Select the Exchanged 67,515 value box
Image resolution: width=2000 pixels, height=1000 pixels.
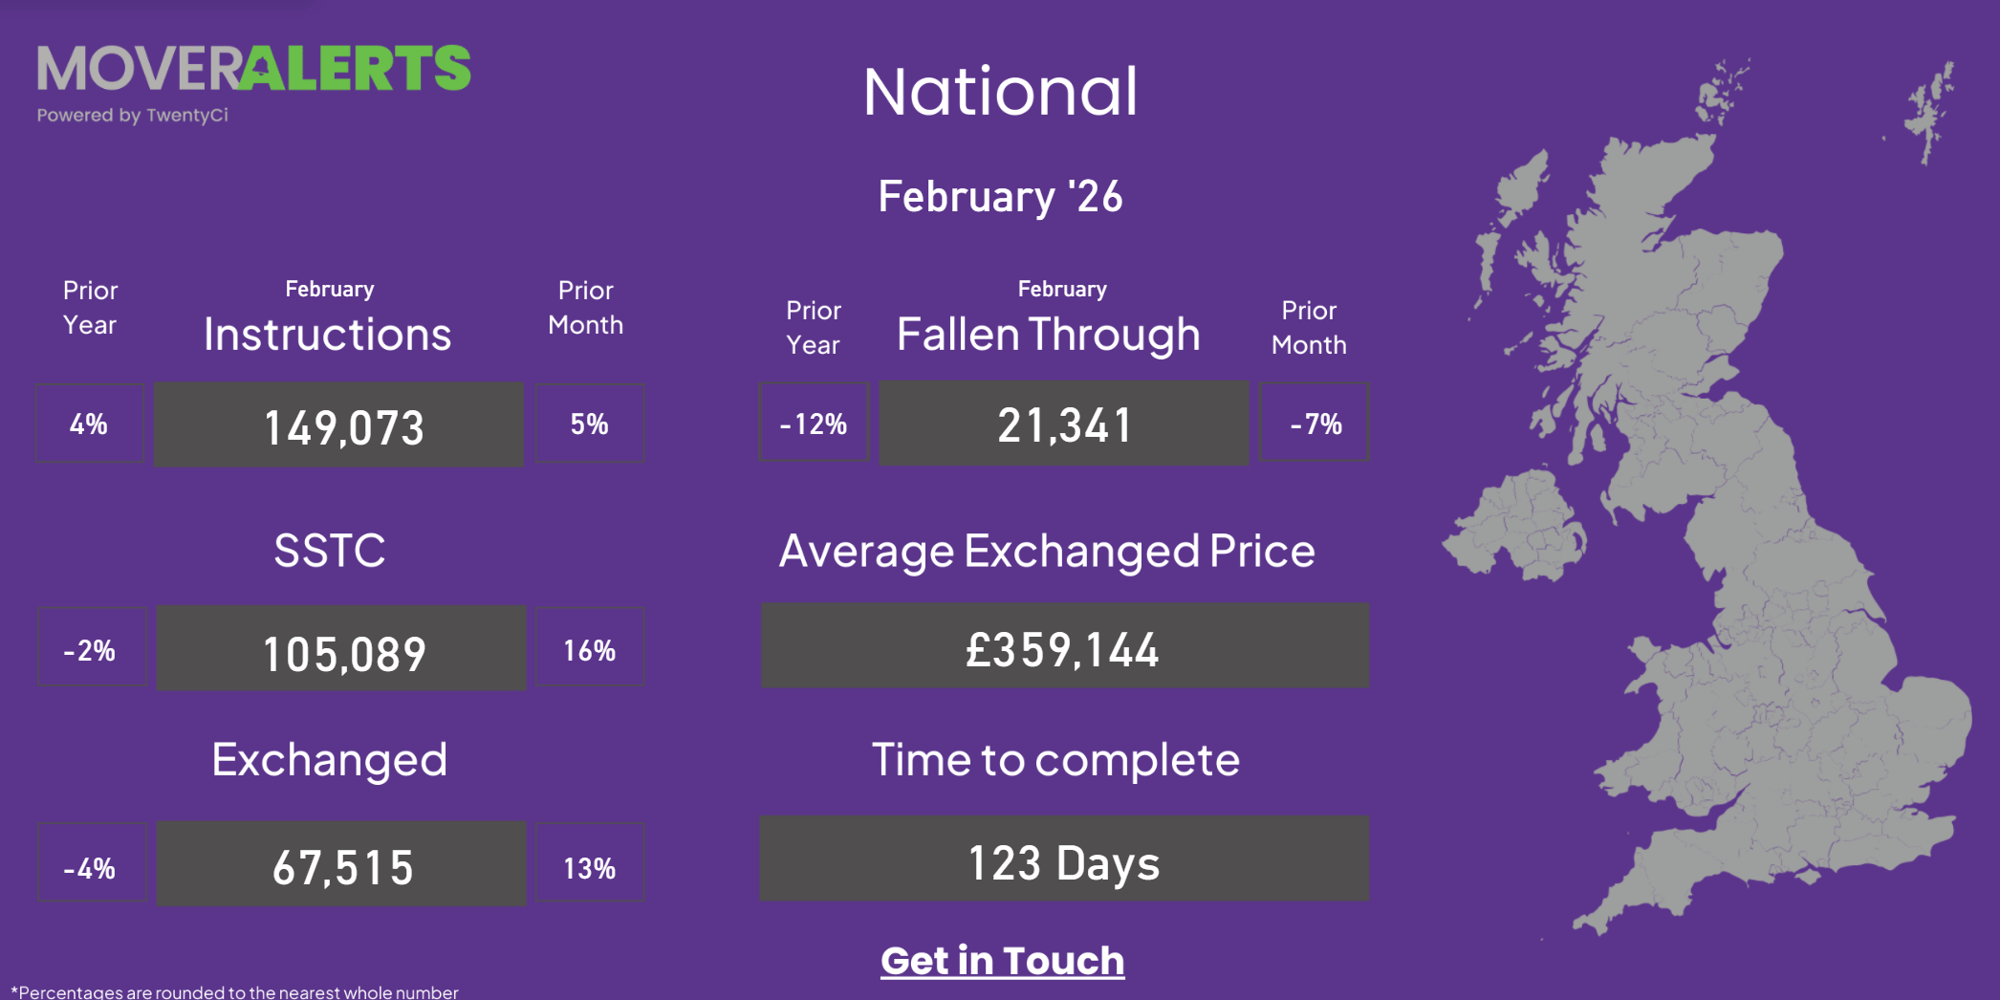click(x=341, y=865)
